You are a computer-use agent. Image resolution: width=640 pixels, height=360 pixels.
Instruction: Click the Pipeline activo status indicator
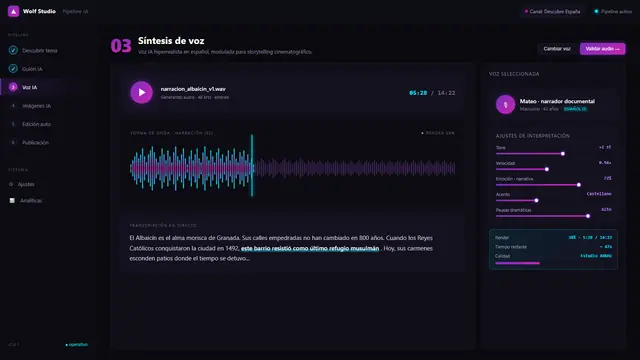tap(613, 11)
